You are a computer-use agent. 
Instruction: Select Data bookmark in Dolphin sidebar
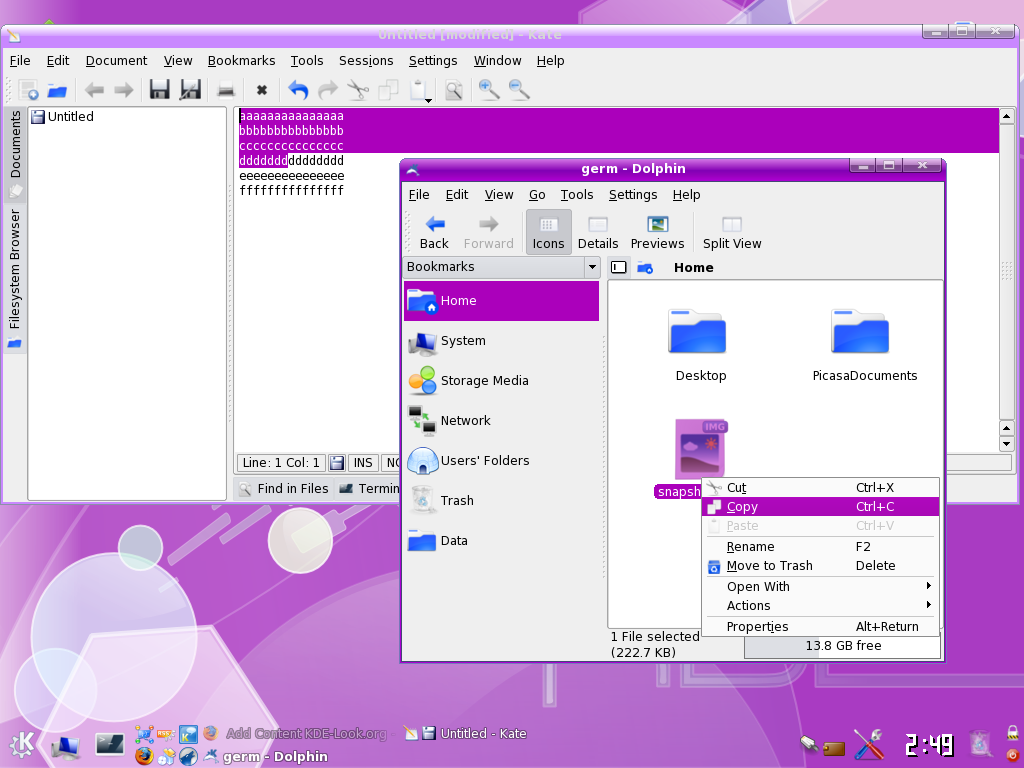pyautogui.click(x=501, y=541)
